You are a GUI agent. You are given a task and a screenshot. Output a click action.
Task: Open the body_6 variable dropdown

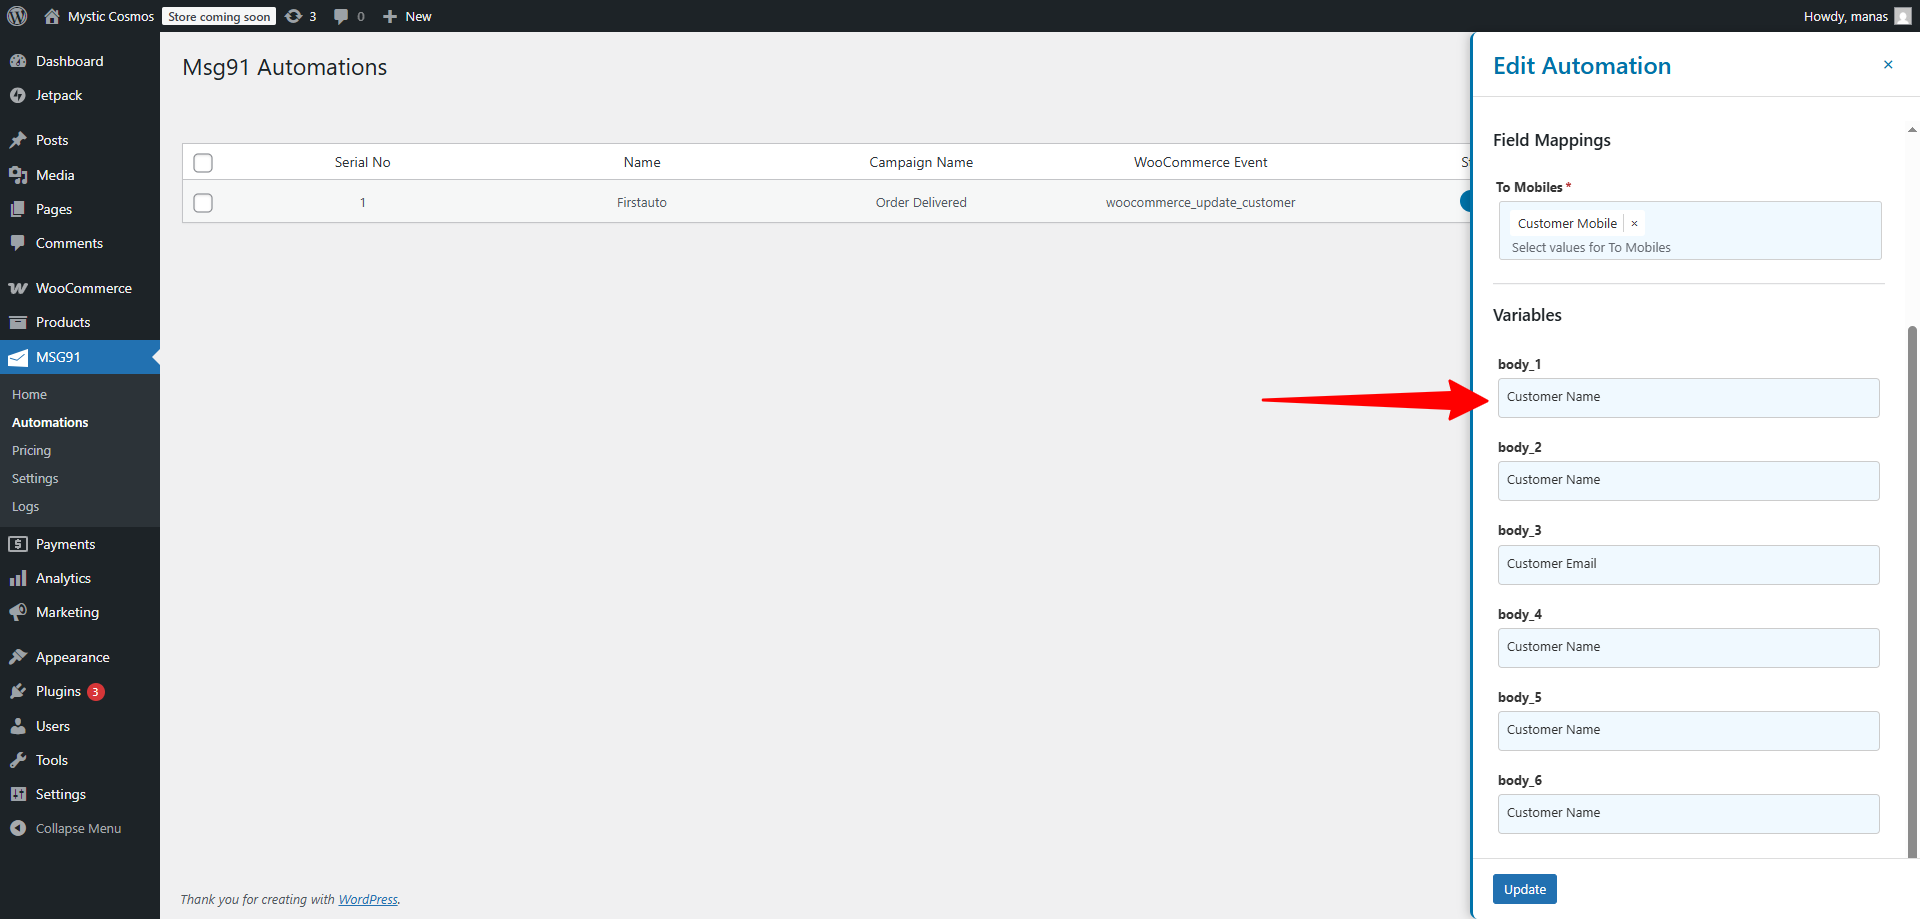pos(1688,813)
